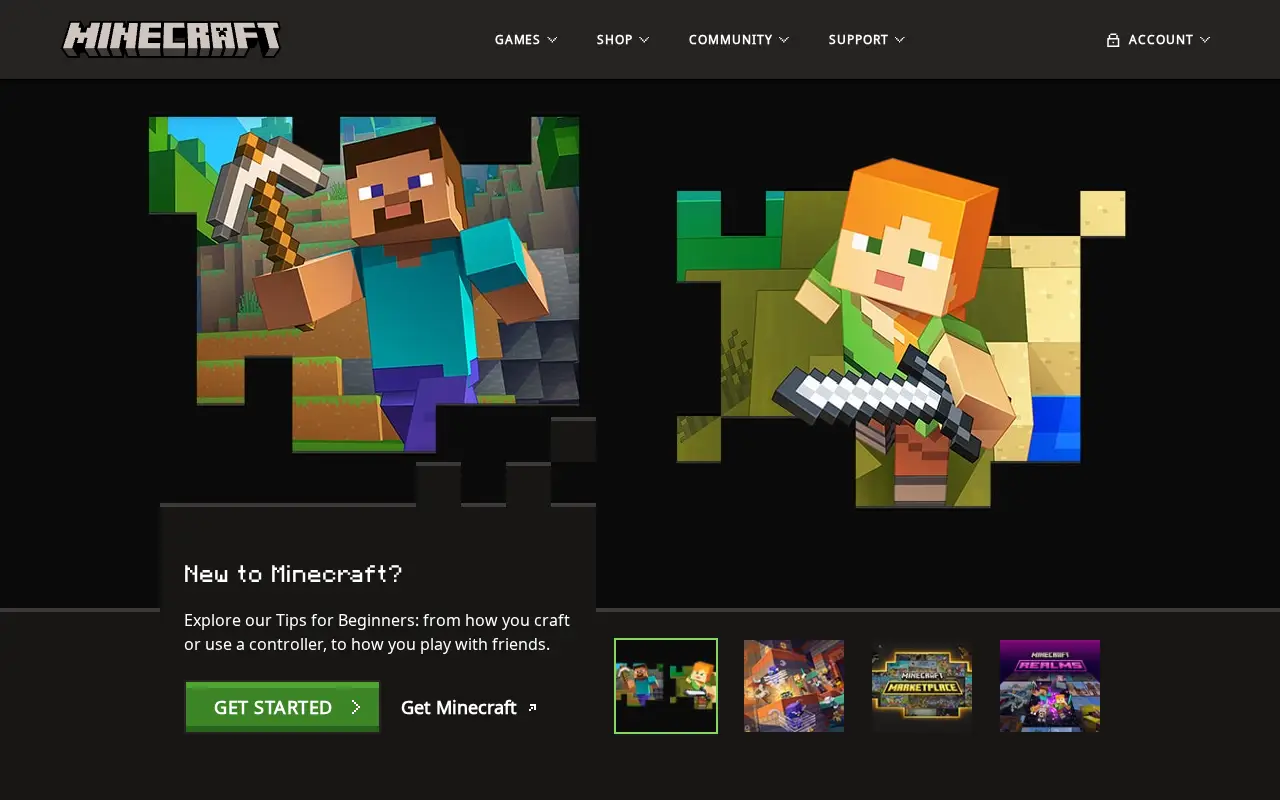
Task: Click the arrow icon inside Get Started button
Action: [x=356, y=707]
